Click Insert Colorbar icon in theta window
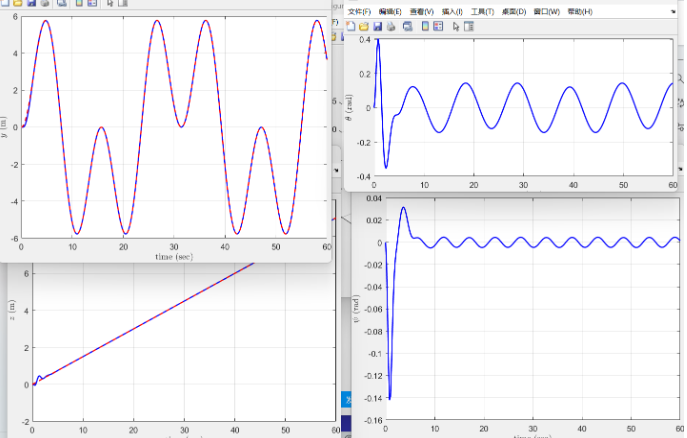 click(x=425, y=27)
